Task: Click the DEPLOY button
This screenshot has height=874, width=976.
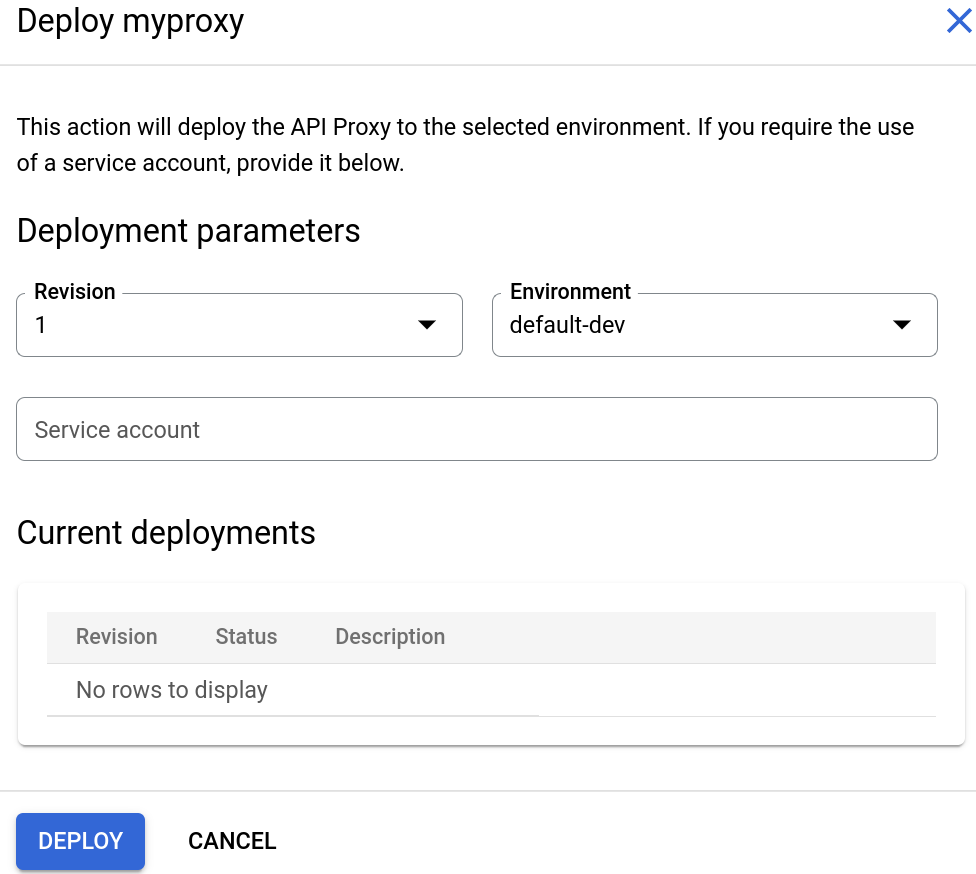Action: point(80,841)
